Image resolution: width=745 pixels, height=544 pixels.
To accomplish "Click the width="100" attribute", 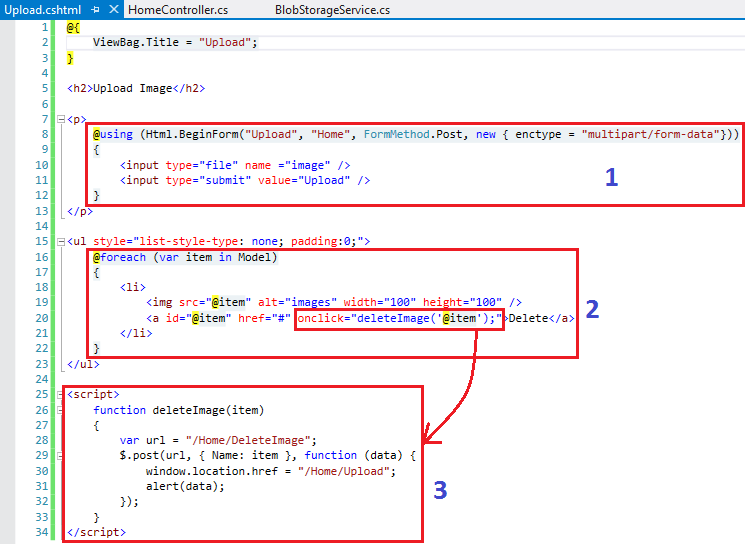I will tap(380, 302).
